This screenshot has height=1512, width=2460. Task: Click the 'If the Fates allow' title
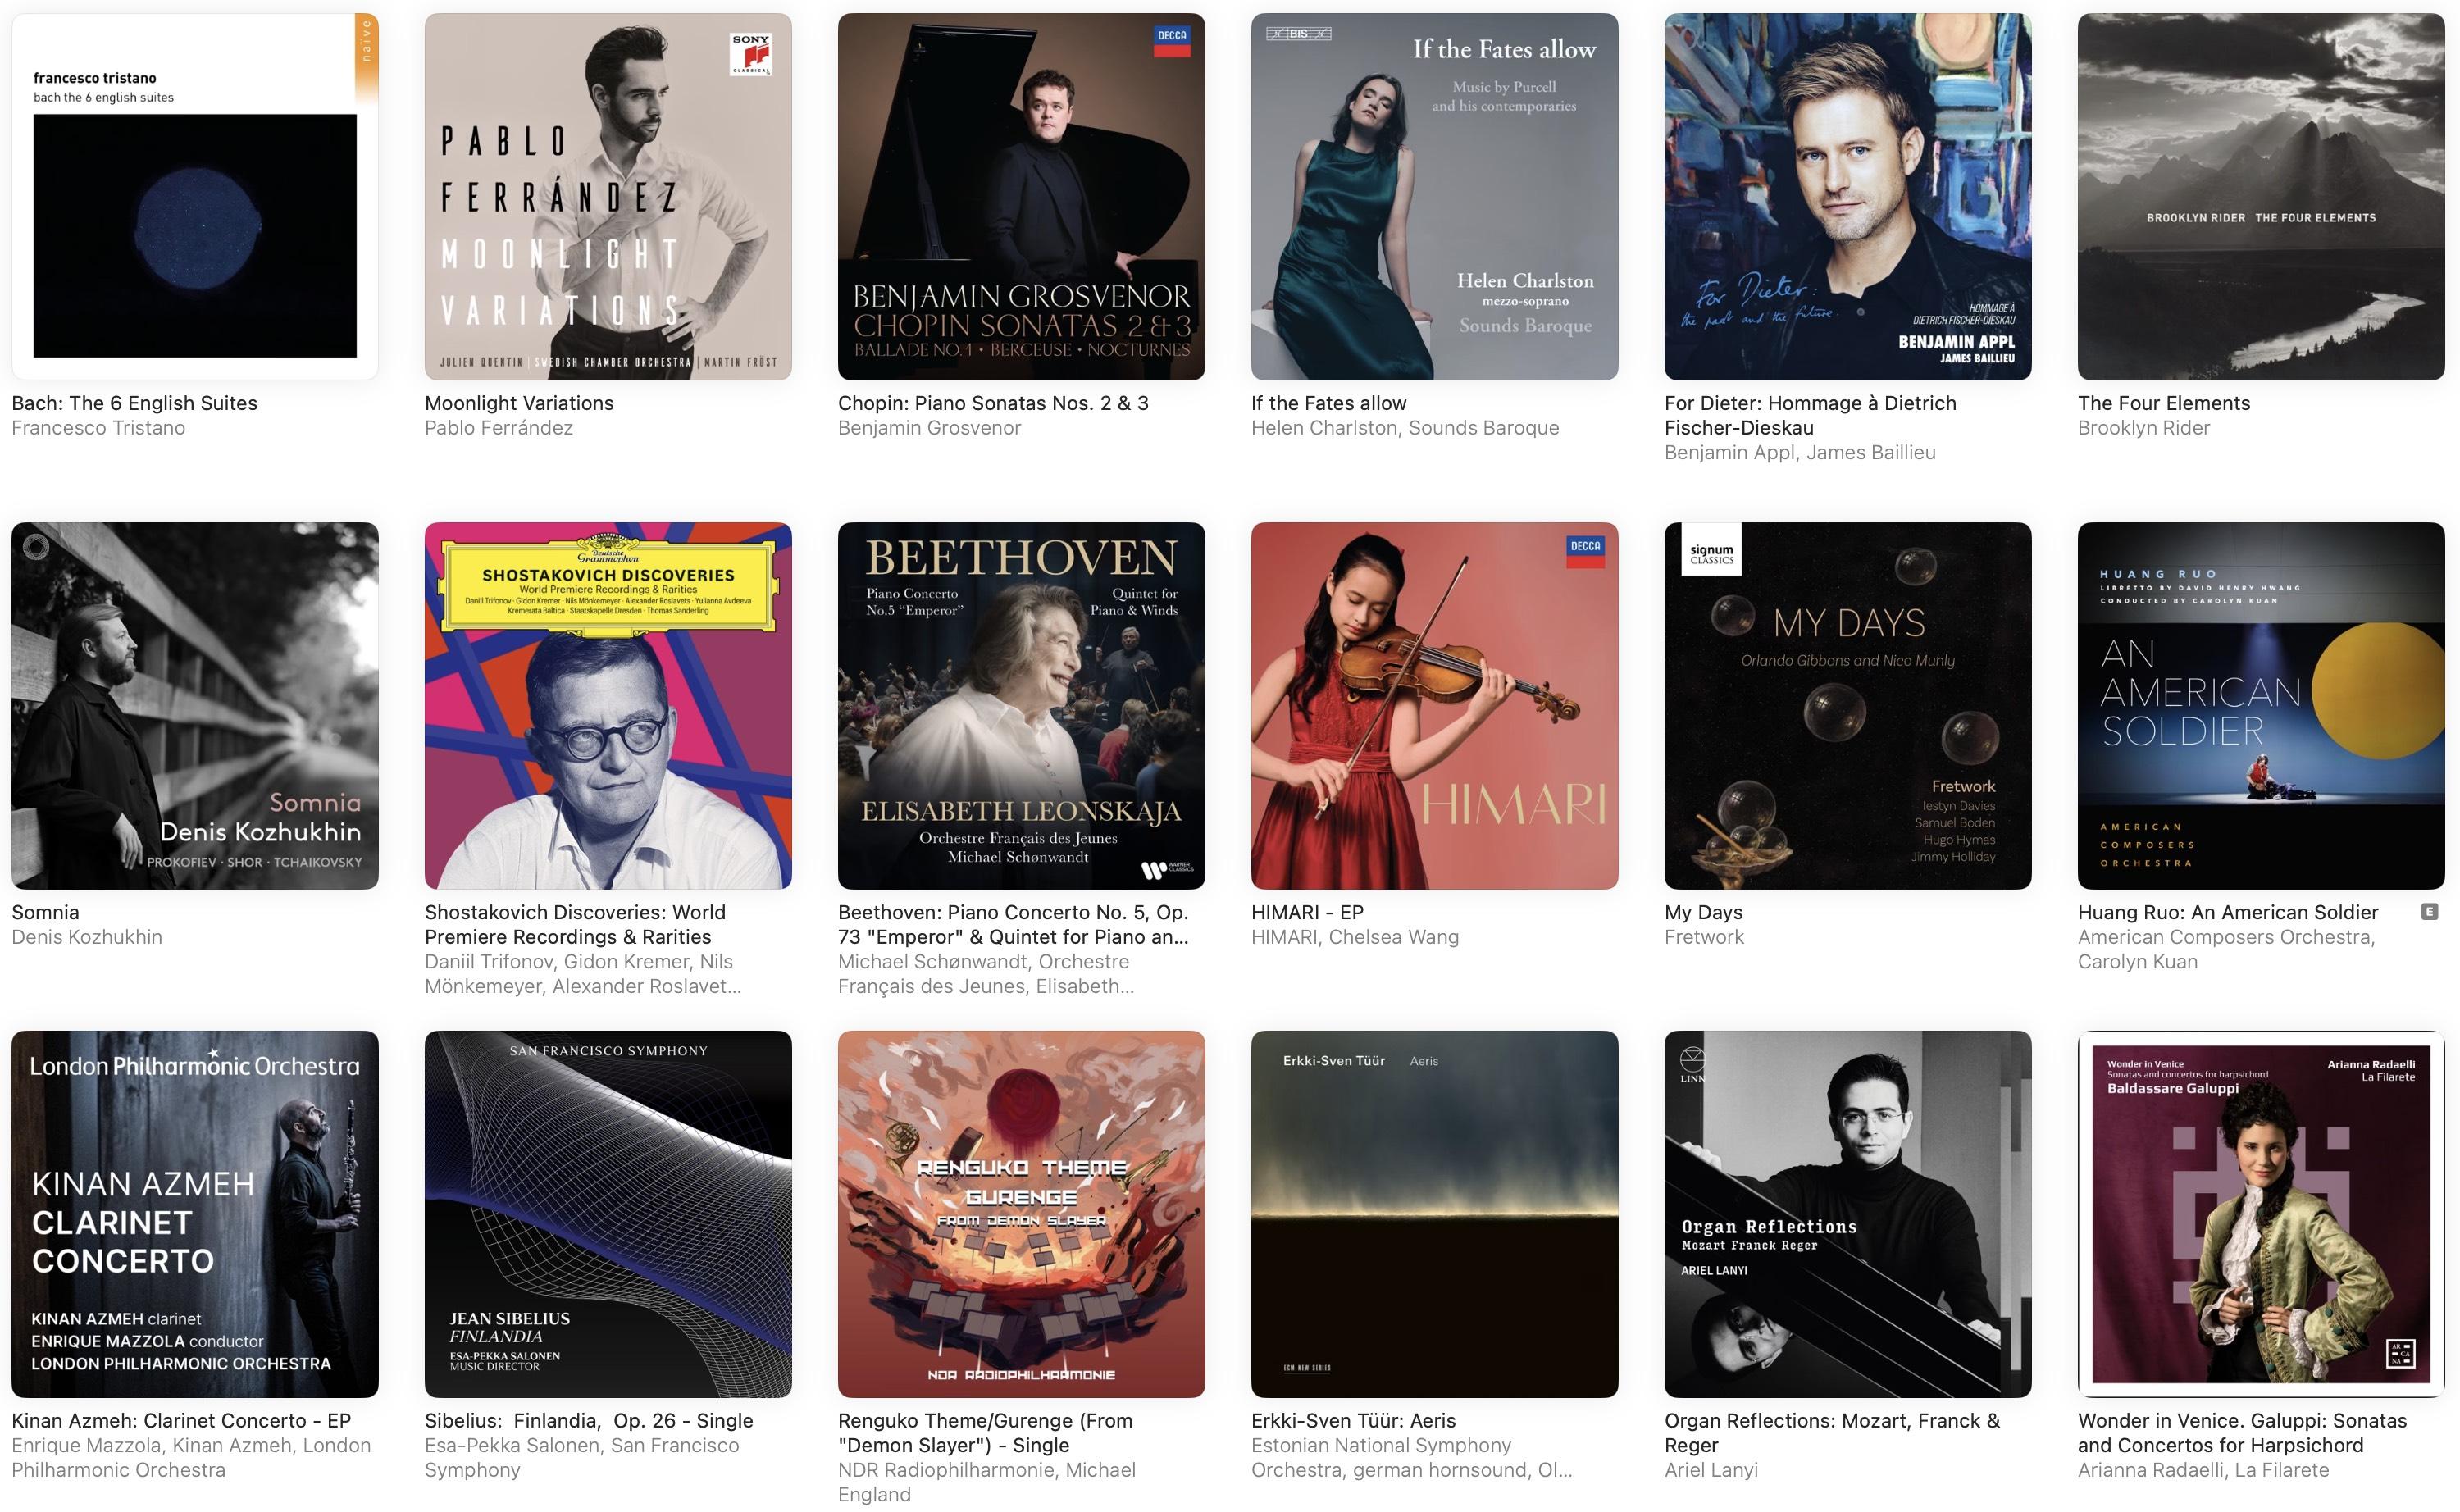click(x=1329, y=403)
